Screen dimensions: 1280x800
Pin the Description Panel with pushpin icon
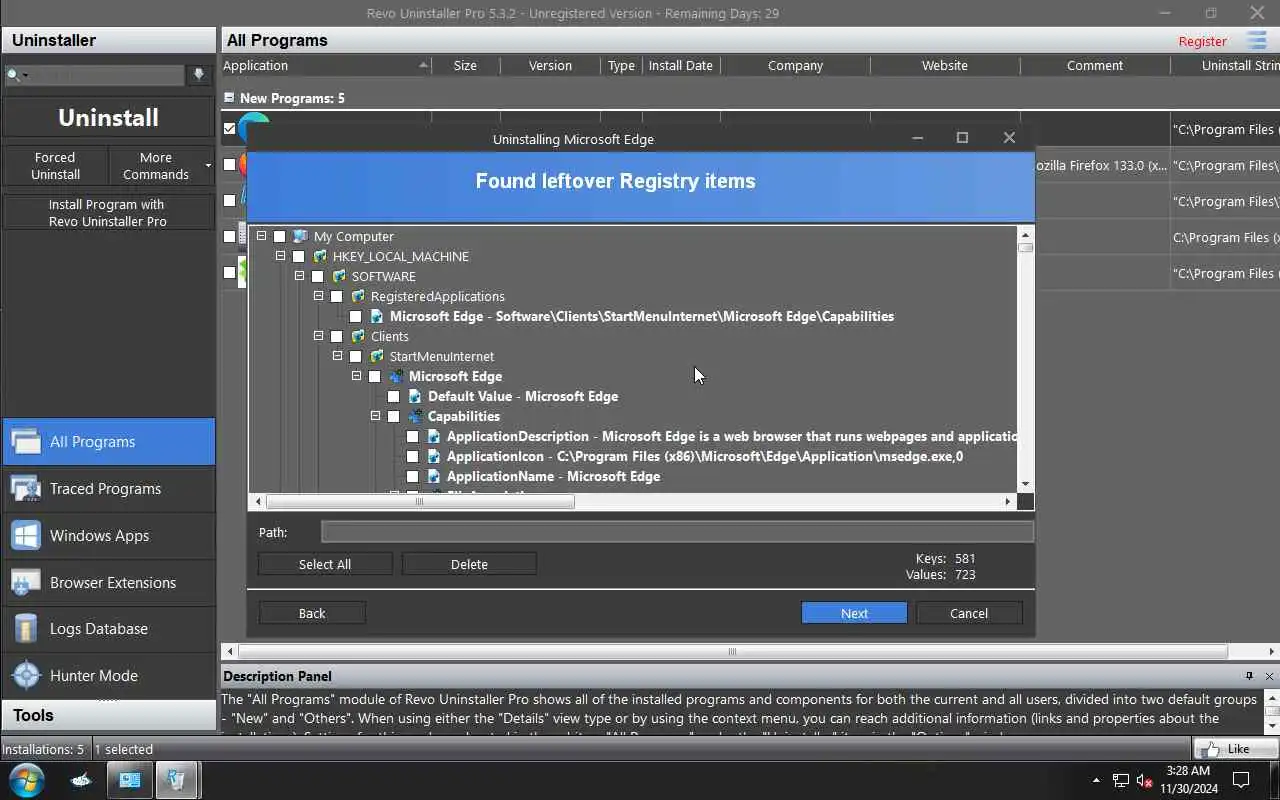[1249, 676]
